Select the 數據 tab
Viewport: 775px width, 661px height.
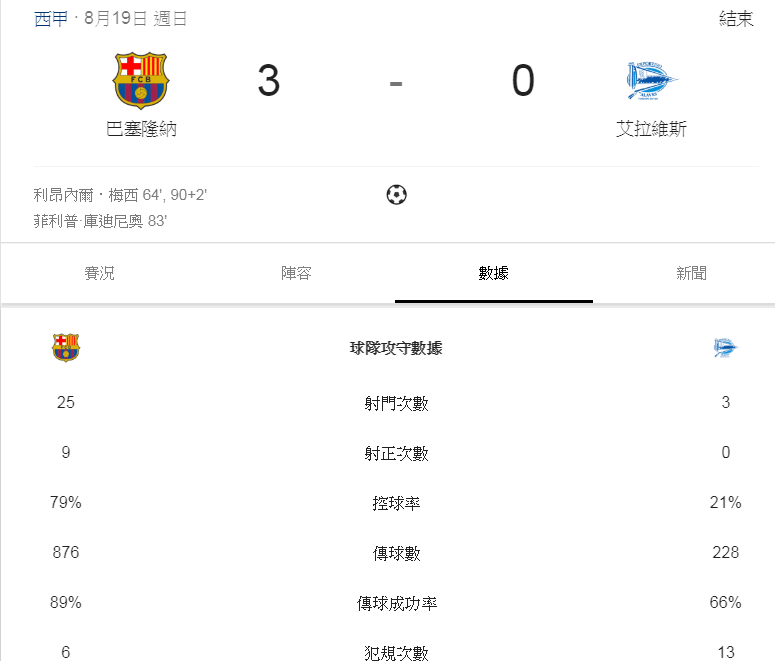point(494,273)
